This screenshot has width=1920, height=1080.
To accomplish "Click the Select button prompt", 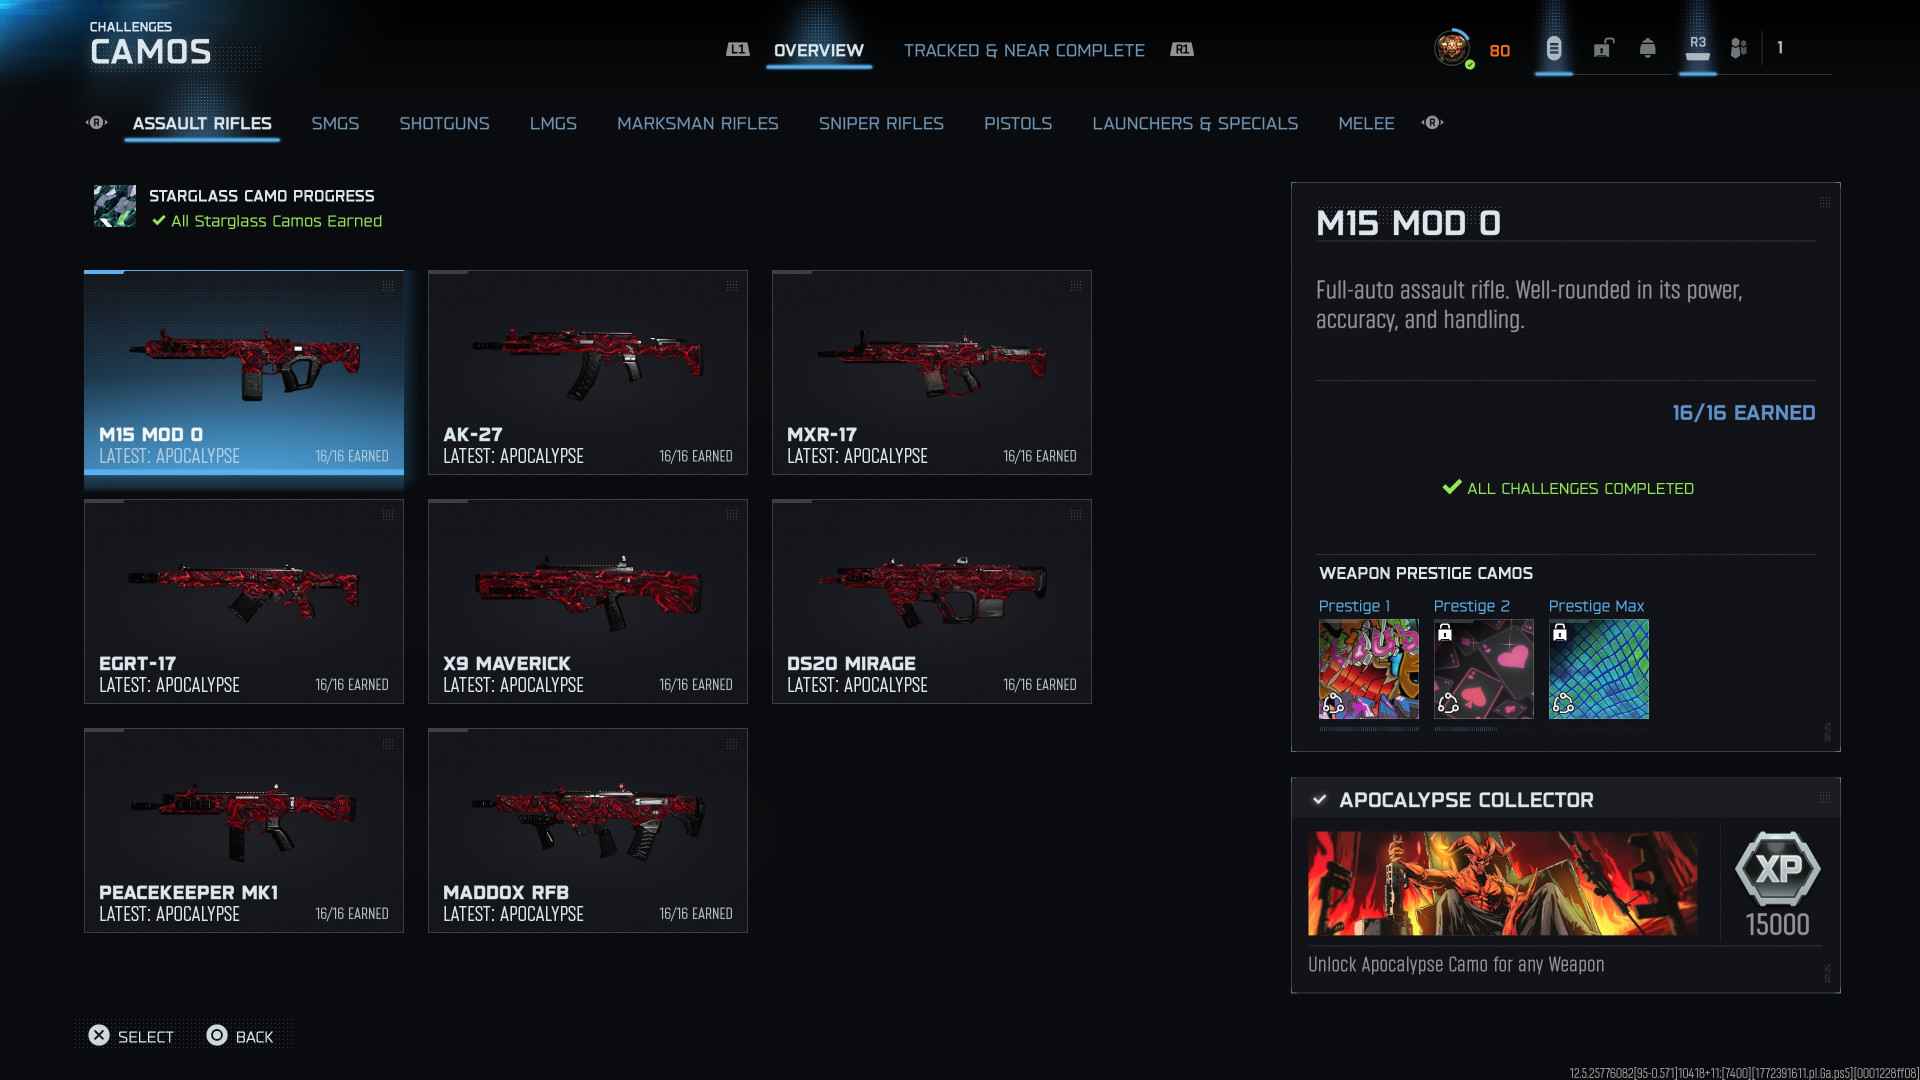I will coord(131,1036).
